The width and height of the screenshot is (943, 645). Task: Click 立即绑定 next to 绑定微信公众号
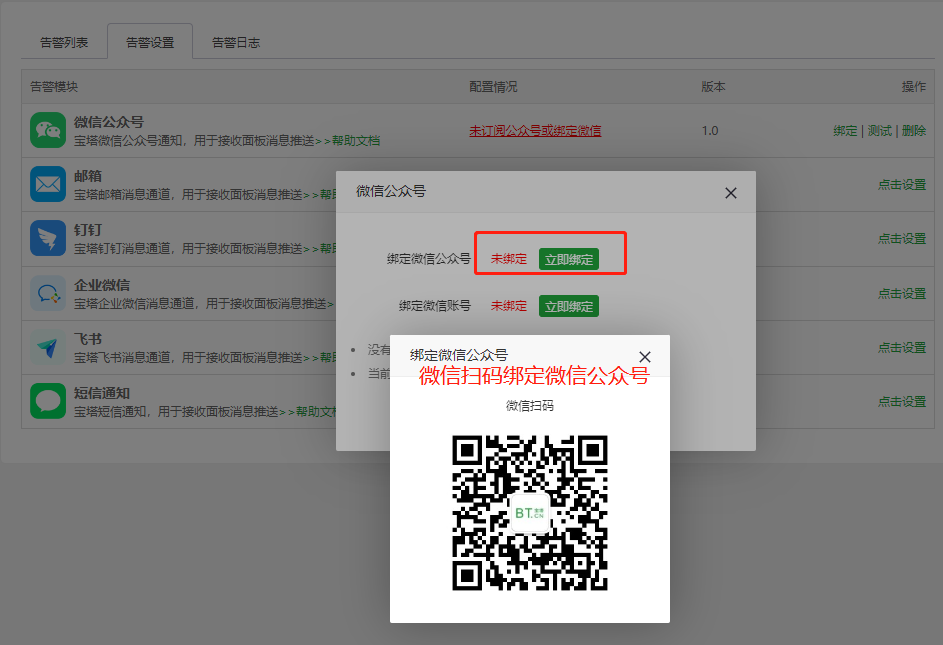(569, 259)
